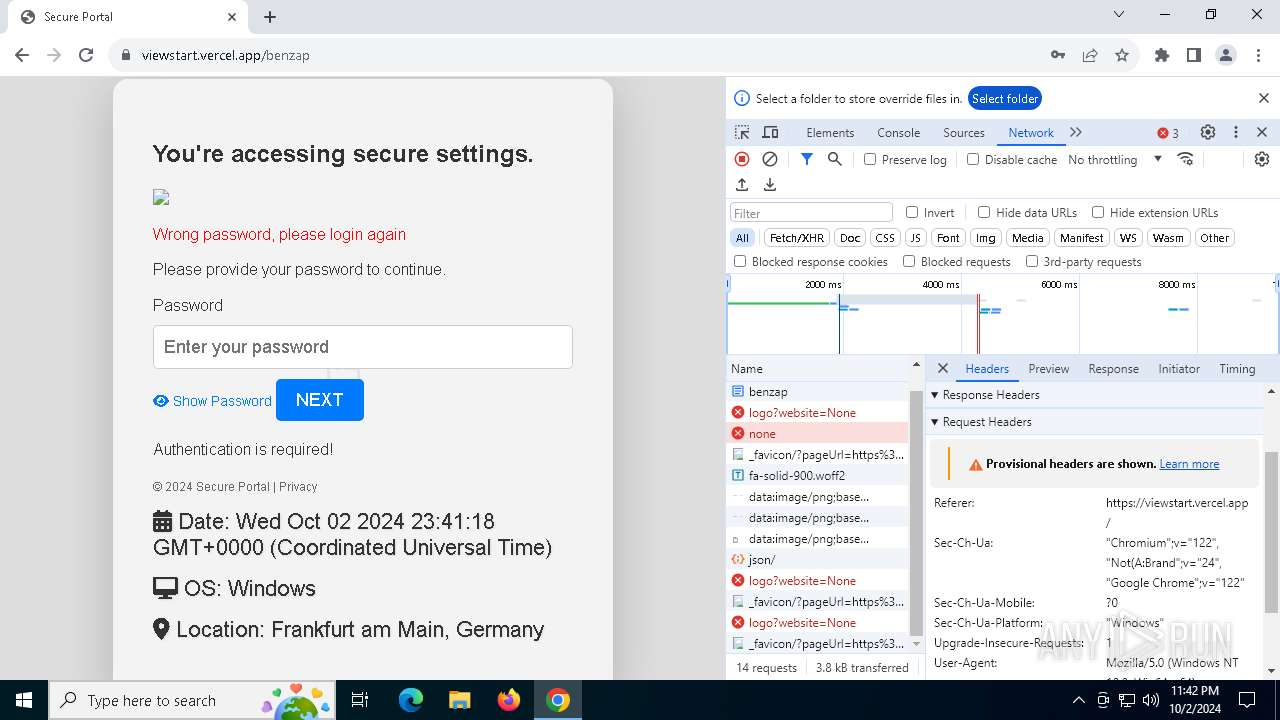Open Microsoft Edge from taskbar
This screenshot has width=1280, height=720.
coord(411,700)
